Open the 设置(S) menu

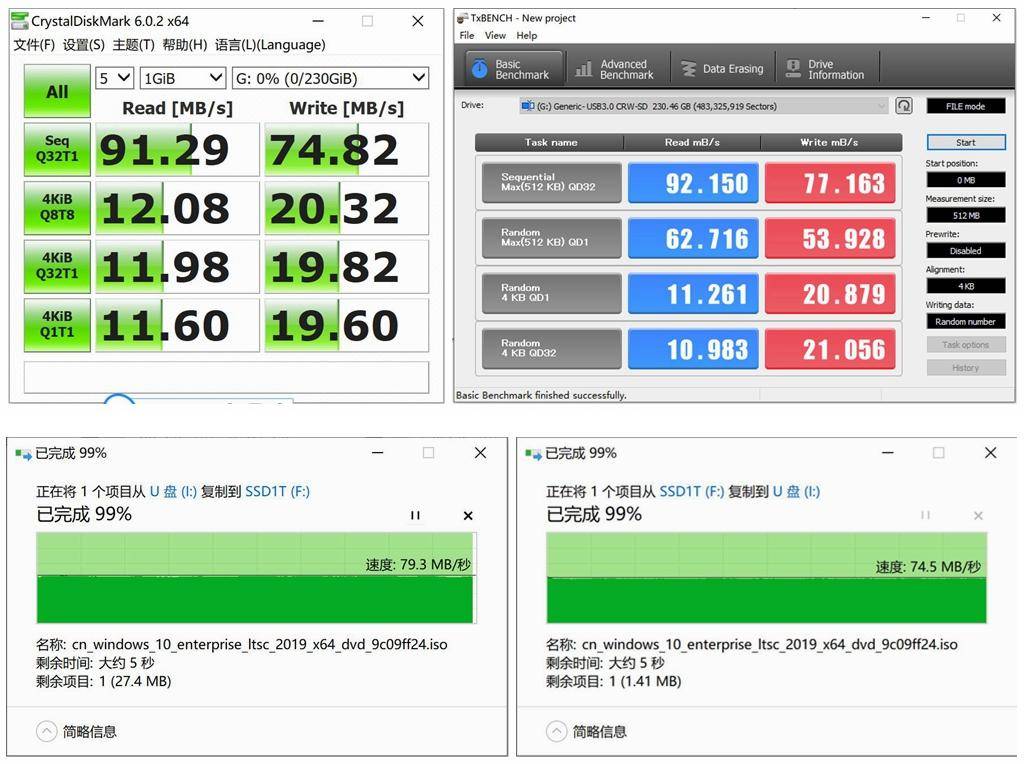84,44
